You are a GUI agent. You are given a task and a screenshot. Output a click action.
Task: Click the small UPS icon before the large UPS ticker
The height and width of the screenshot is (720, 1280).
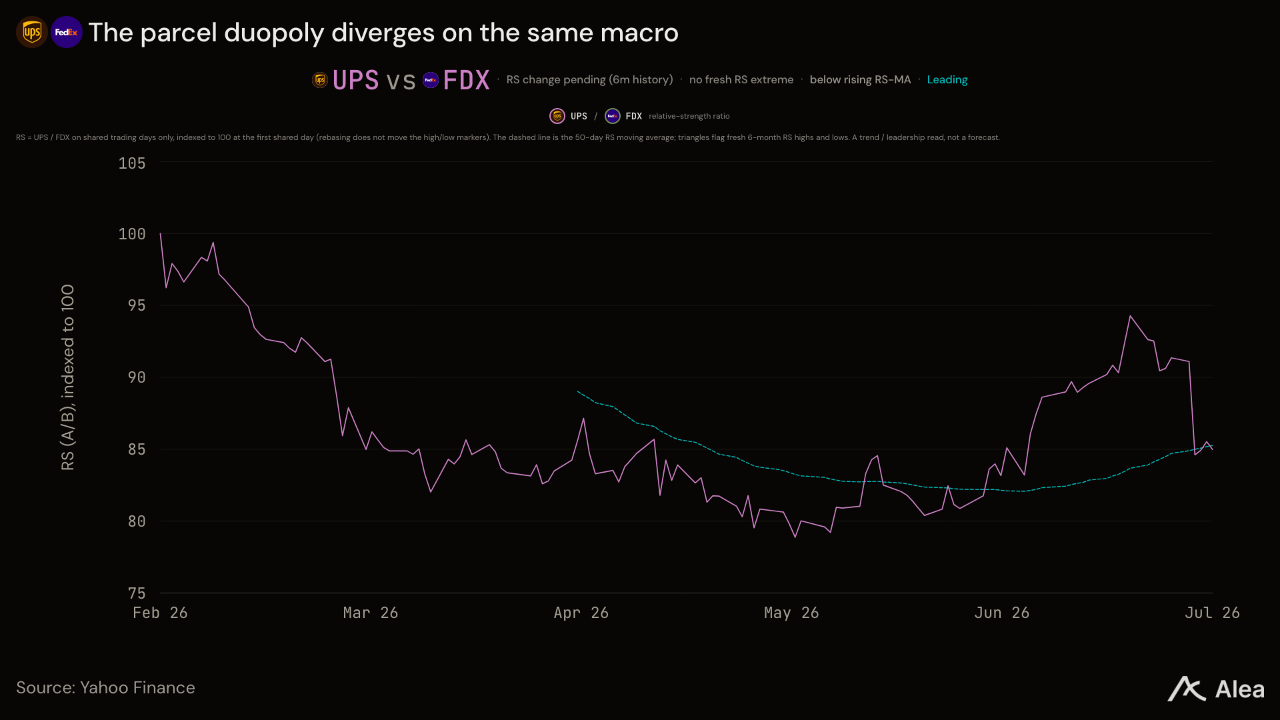[320, 80]
